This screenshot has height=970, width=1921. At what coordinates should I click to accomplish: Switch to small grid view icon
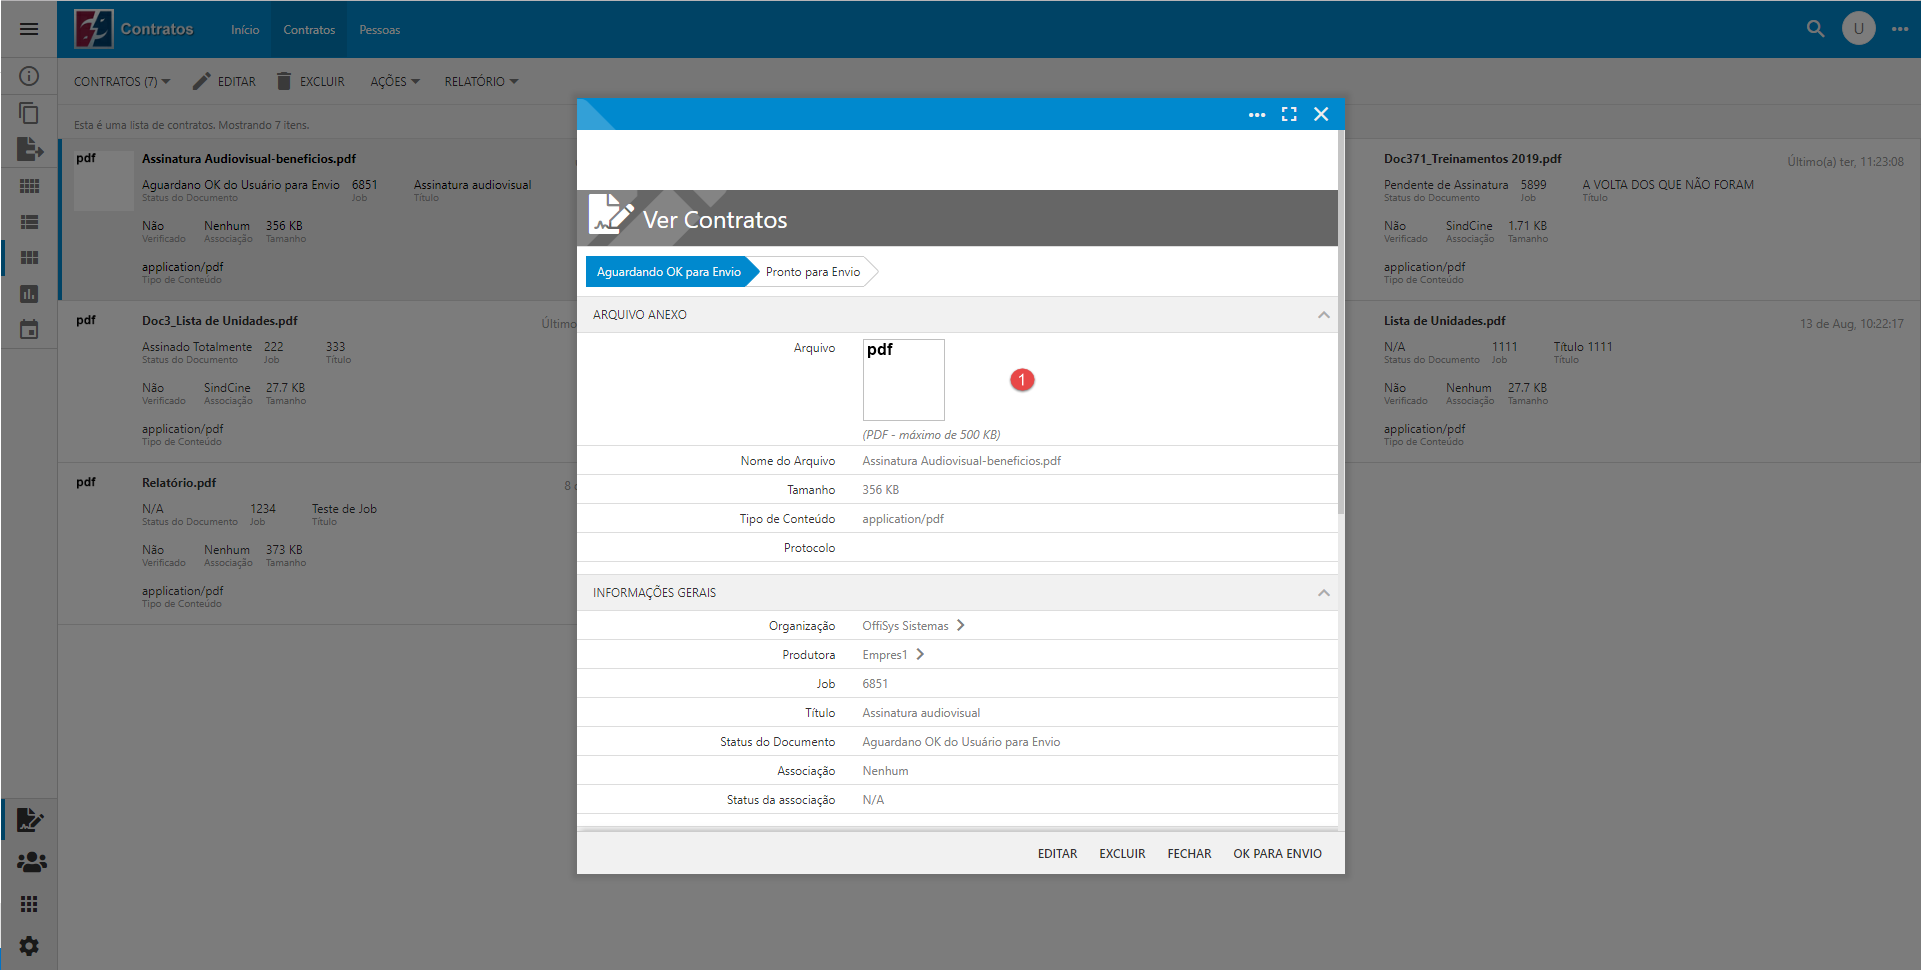click(29, 186)
